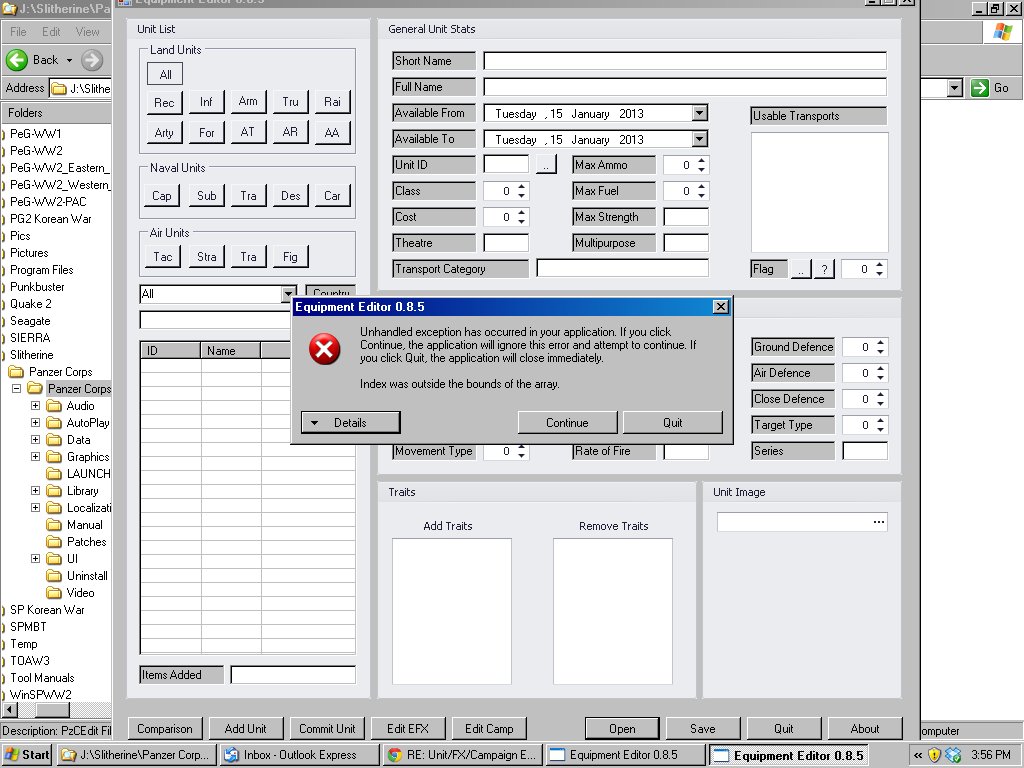
Task: Click the Max Ammo spinner arrows
Action: (701, 165)
